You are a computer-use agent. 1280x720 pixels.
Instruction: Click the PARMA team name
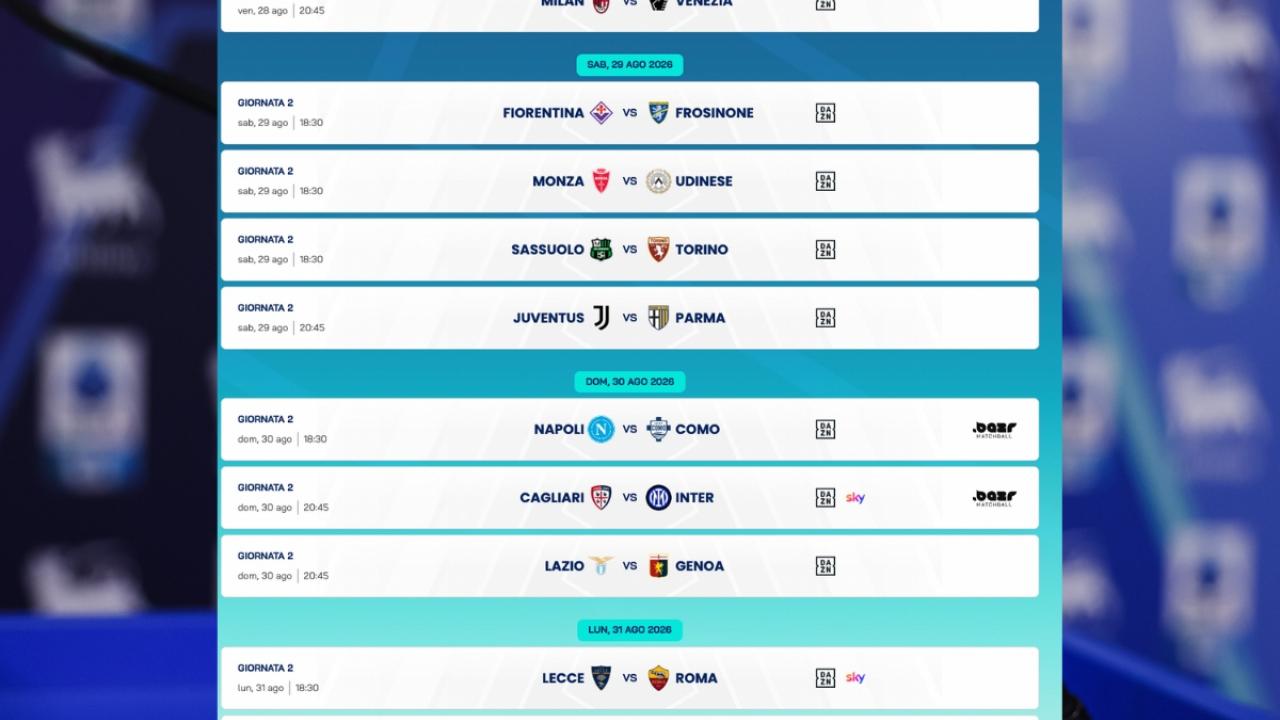(700, 318)
